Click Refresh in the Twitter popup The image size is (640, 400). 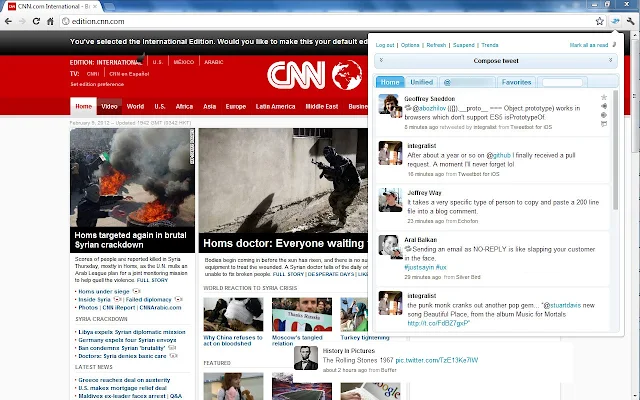436,45
